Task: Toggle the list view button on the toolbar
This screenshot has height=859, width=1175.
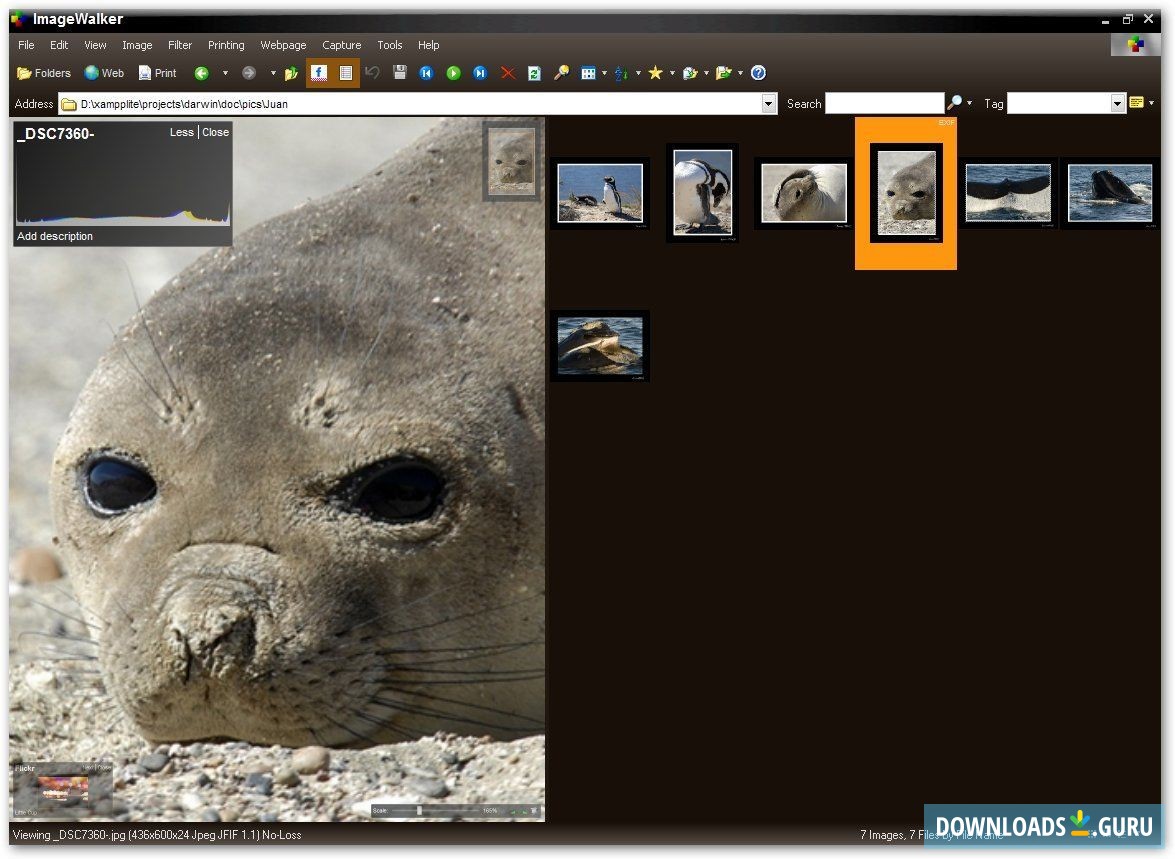Action: click(346, 73)
